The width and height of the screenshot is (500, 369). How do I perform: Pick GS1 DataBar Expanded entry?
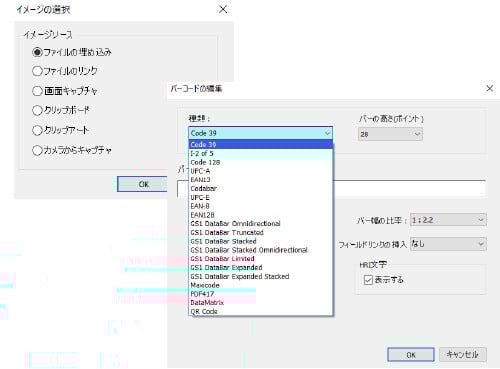(261, 268)
